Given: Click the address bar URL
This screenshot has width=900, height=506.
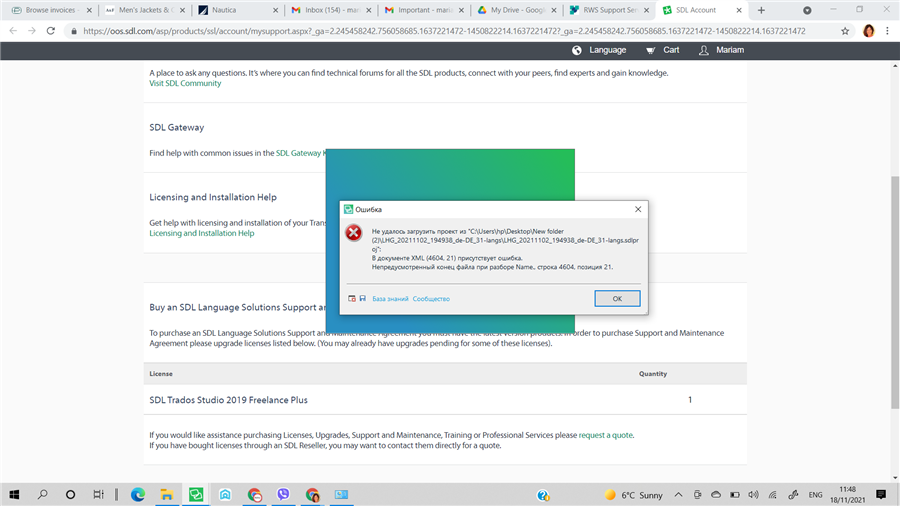Looking at the screenshot, I should [444, 32].
